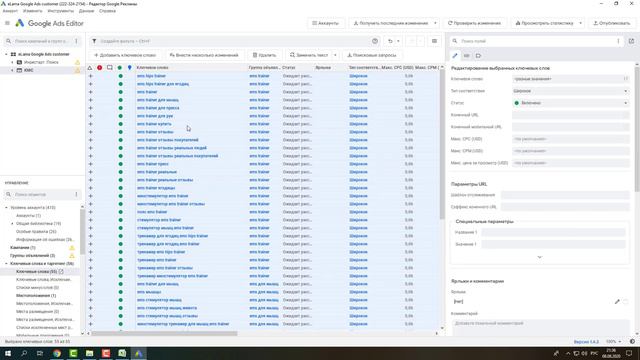Click Внести несколько изменений button

point(204,55)
